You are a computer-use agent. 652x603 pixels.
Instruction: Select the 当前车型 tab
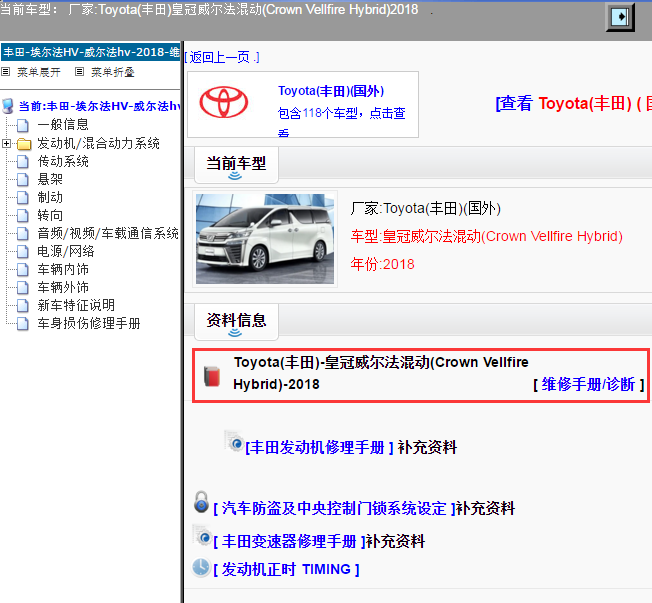(x=236, y=165)
